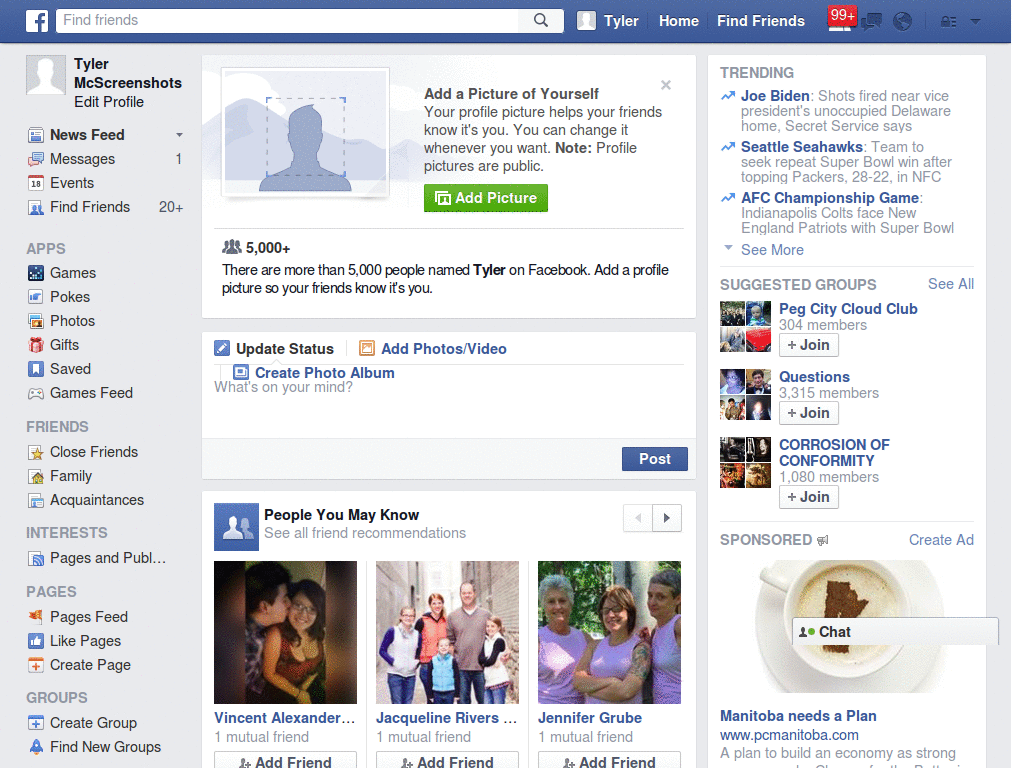Click See All suggested groups
Viewport: 1024px width, 768px height.
pos(951,284)
